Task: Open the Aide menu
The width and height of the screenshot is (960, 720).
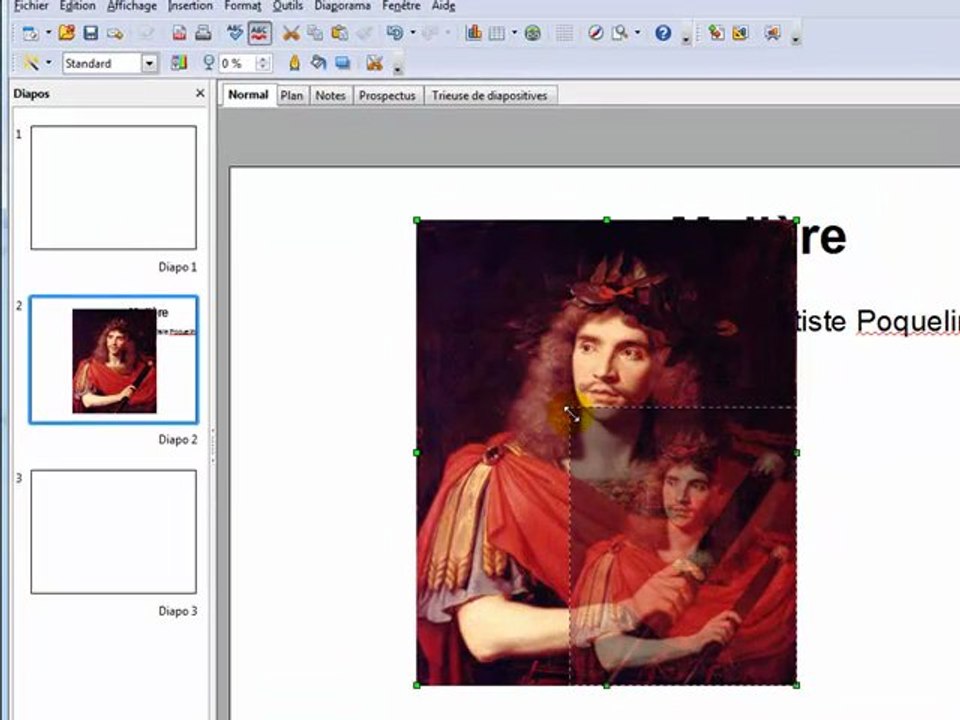Action: pyautogui.click(x=443, y=6)
